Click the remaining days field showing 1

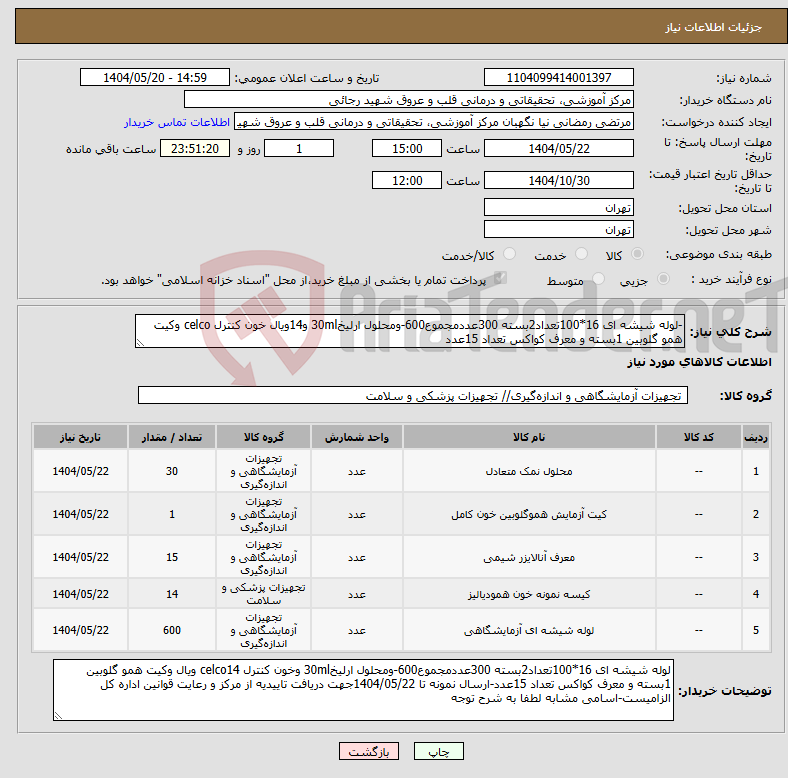tap(299, 148)
